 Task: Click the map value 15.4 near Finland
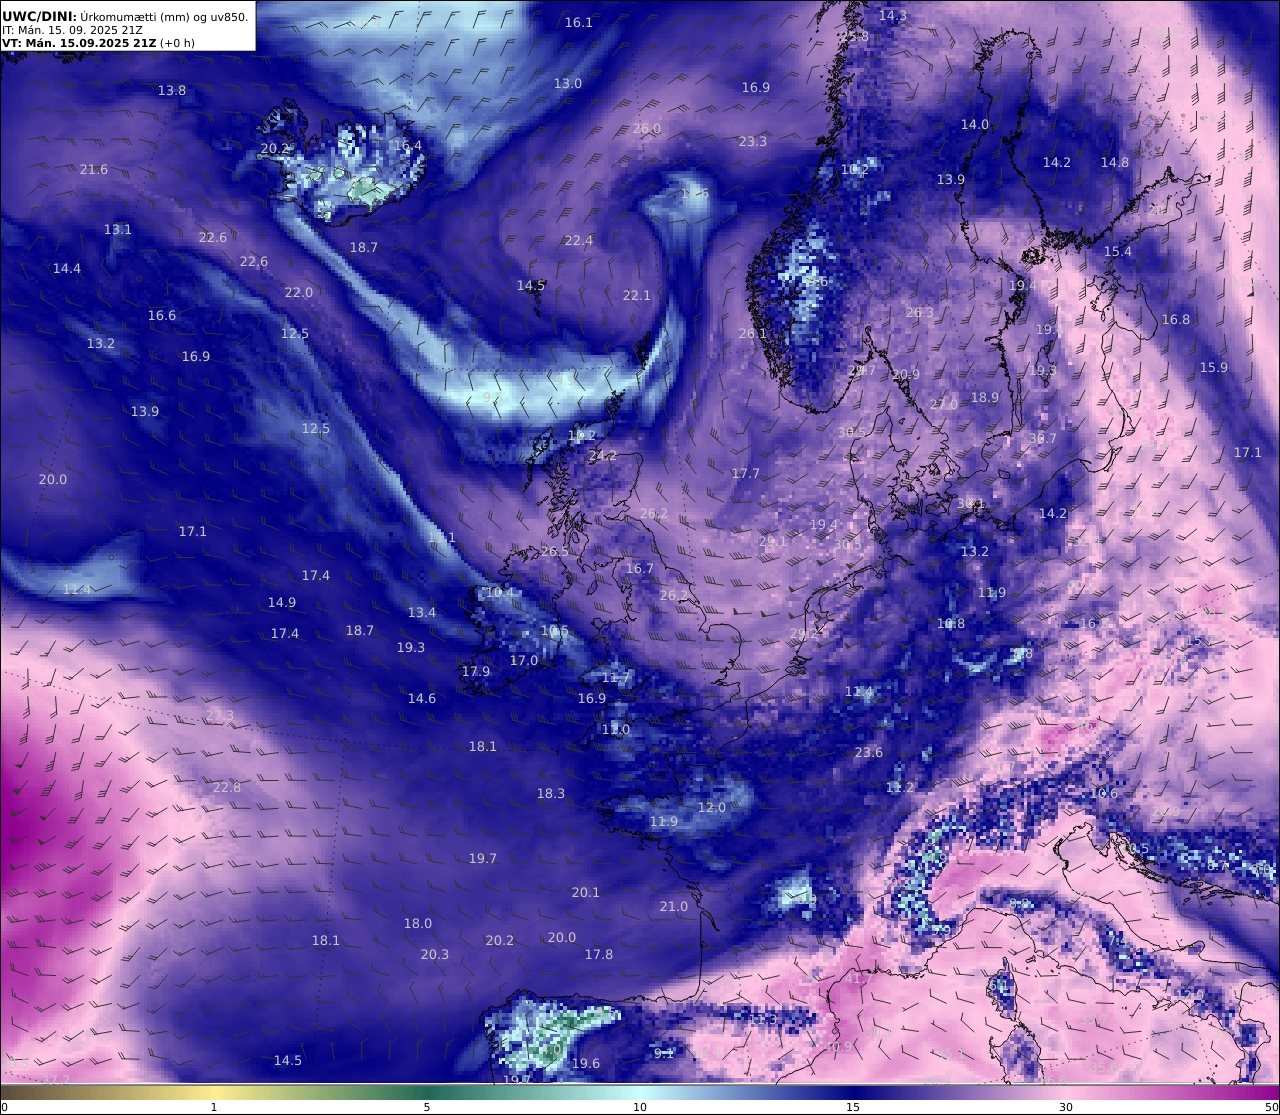1118,251
